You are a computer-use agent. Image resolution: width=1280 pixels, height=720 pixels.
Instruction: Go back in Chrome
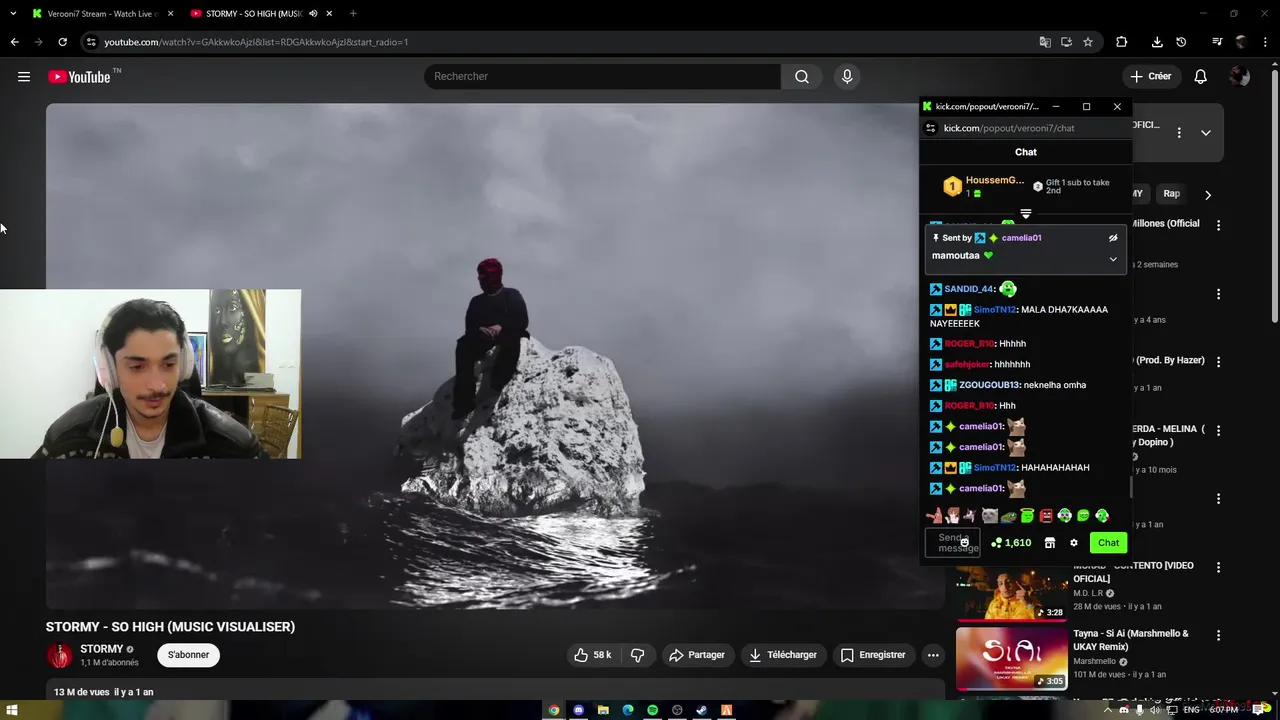click(x=14, y=42)
